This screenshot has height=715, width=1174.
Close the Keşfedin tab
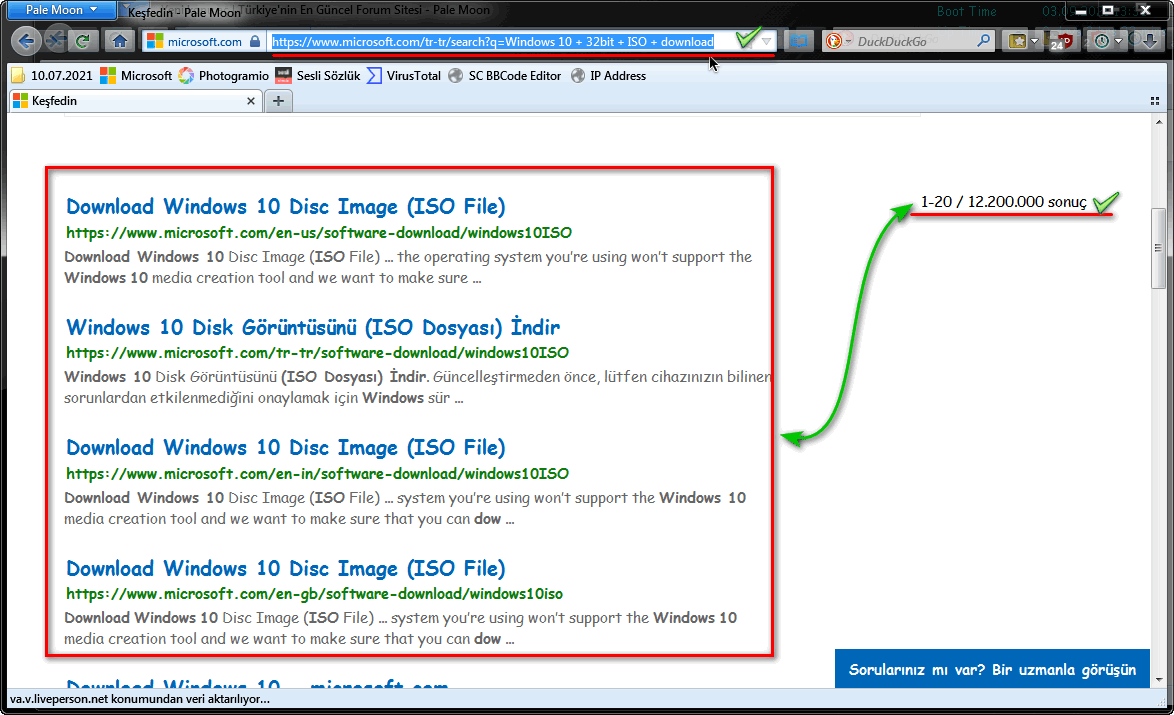[x=251, y=101]
